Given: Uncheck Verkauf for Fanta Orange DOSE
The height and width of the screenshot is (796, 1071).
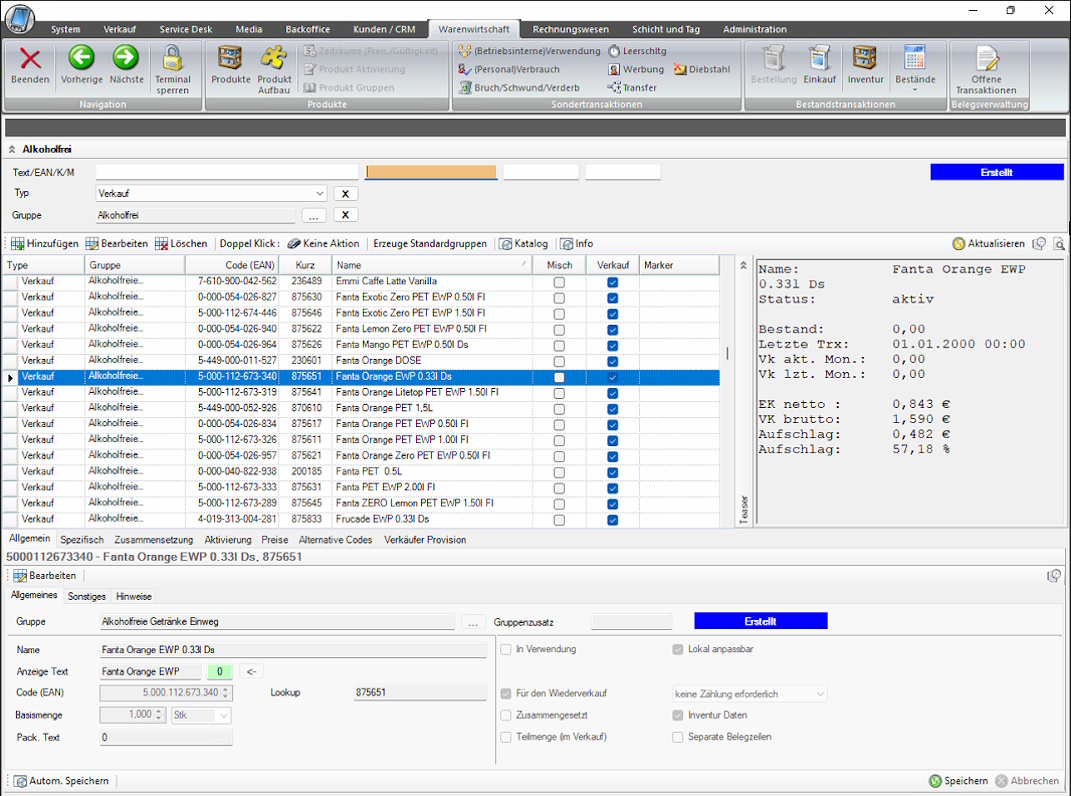Looking at the screenshot, I should [x=612, y=361].
